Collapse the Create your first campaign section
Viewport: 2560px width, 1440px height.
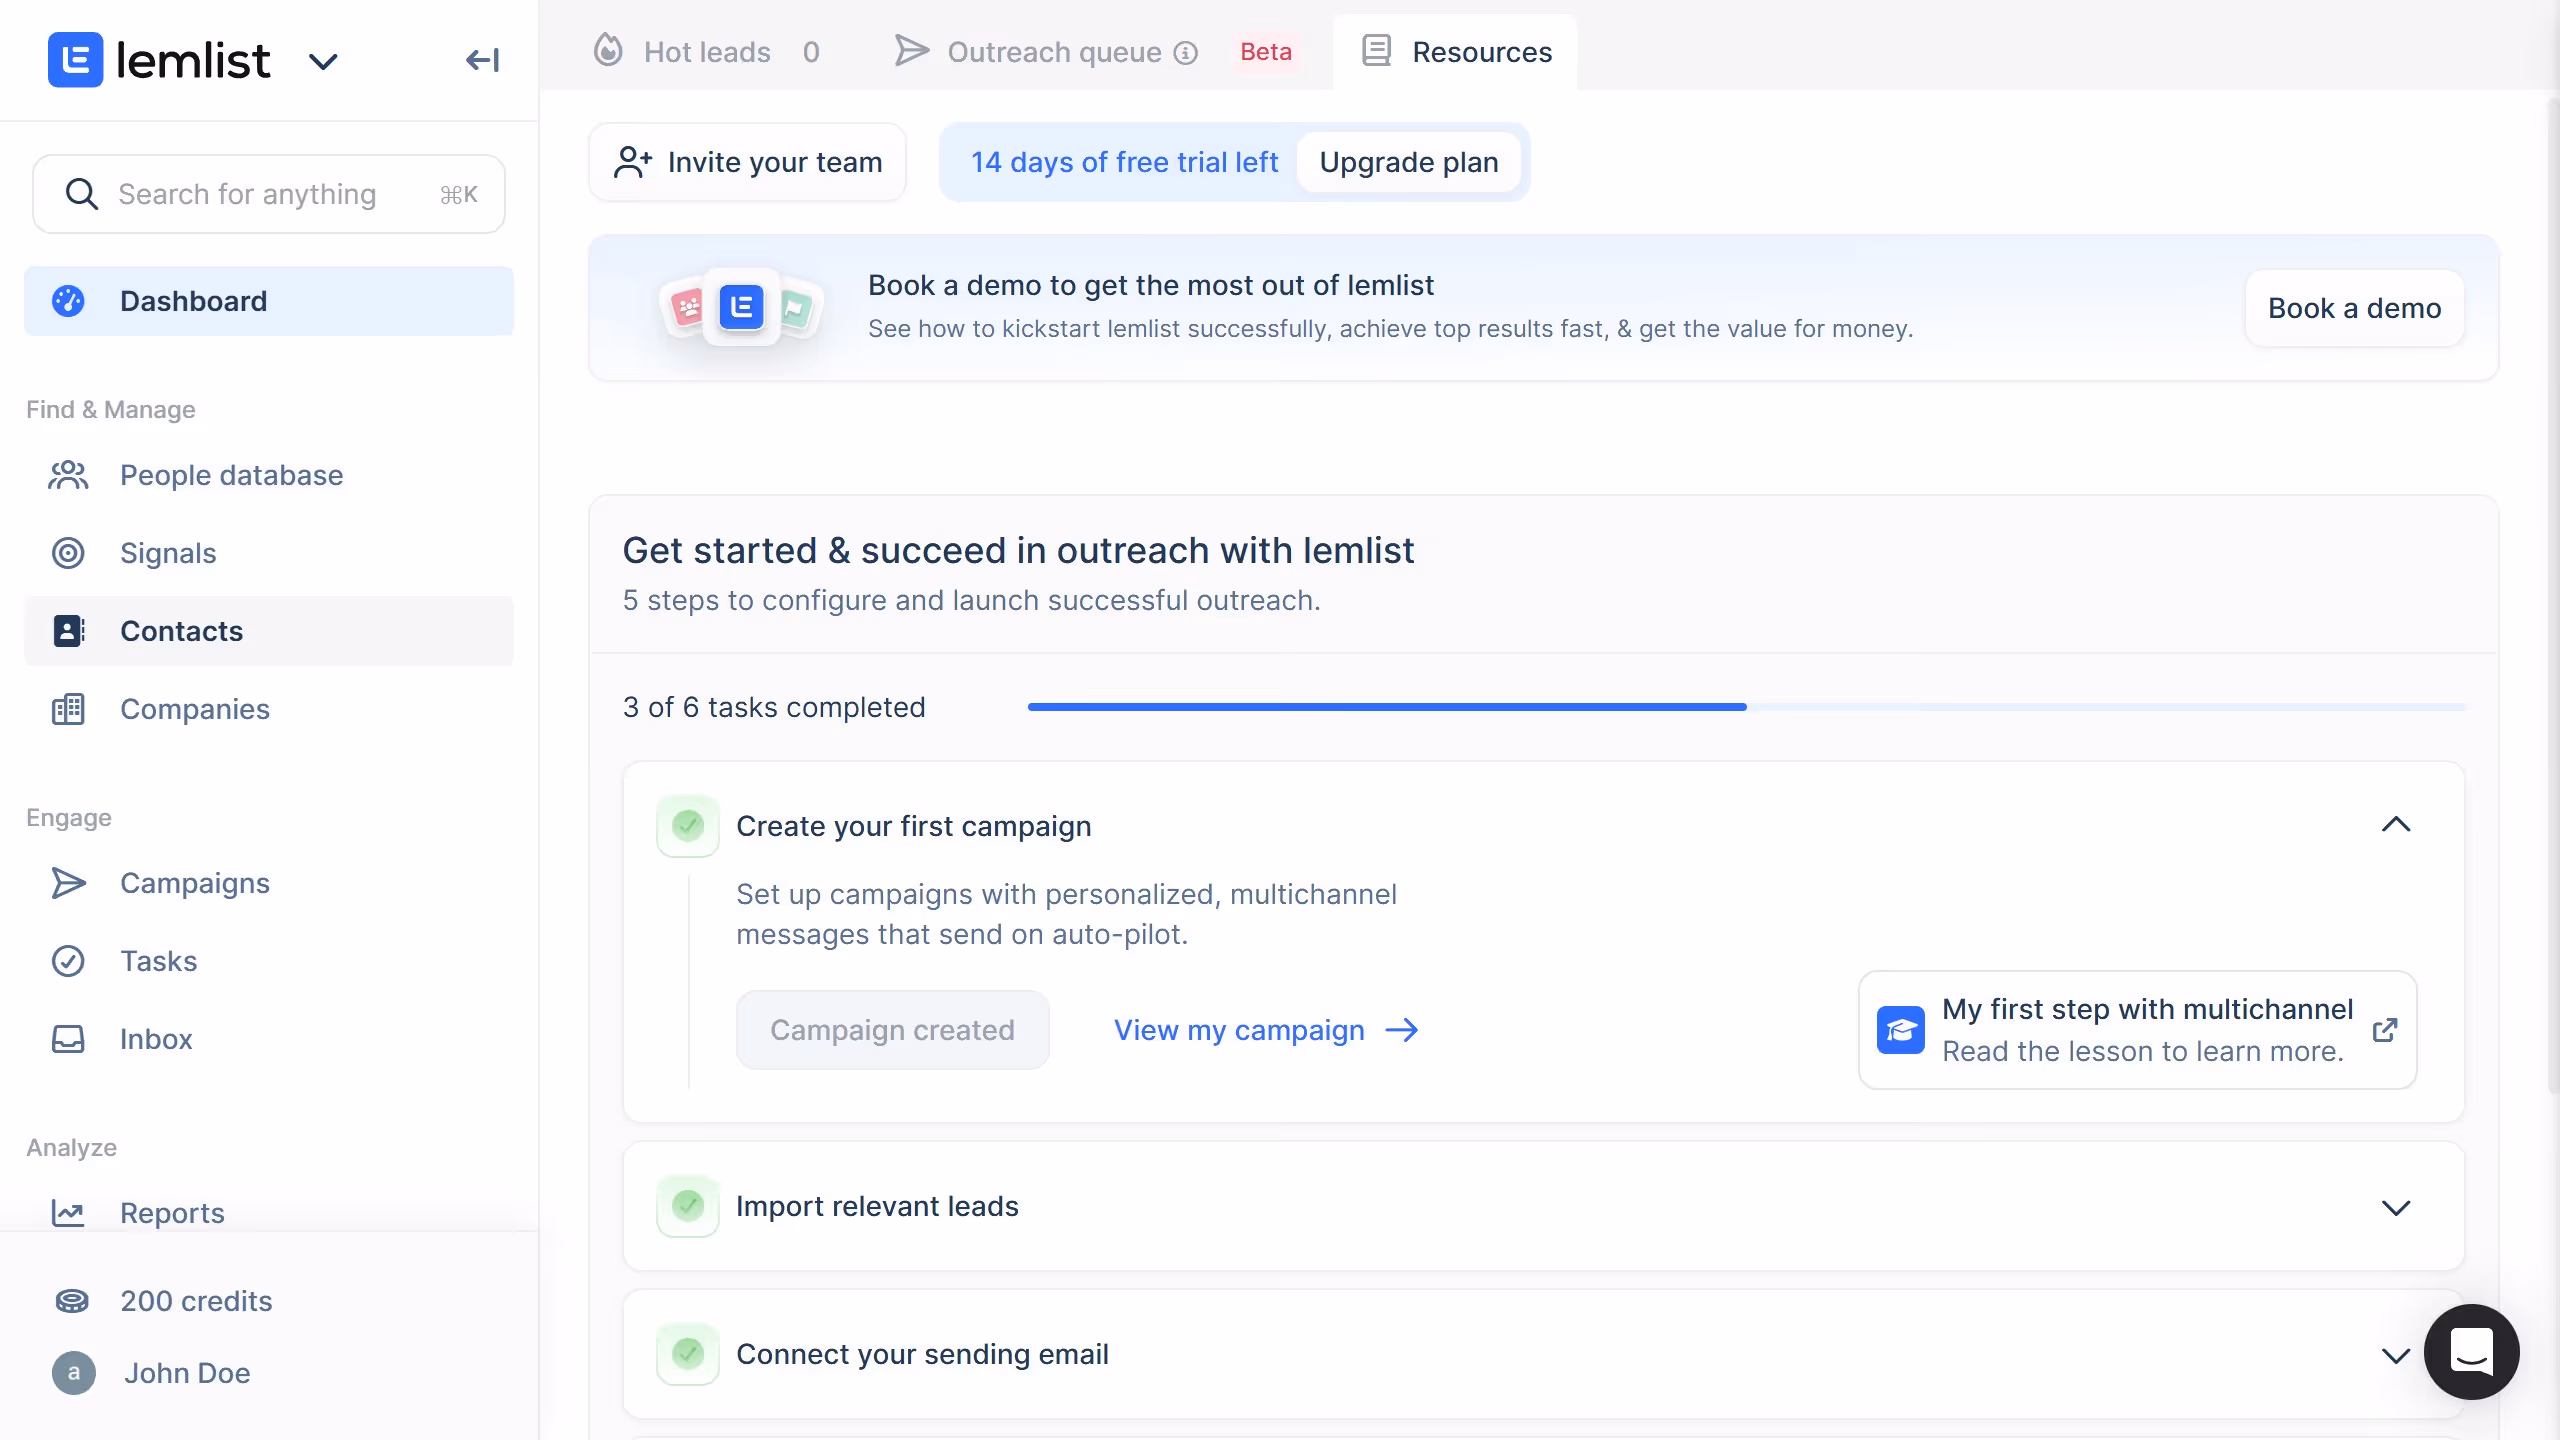coord(2396,825)
